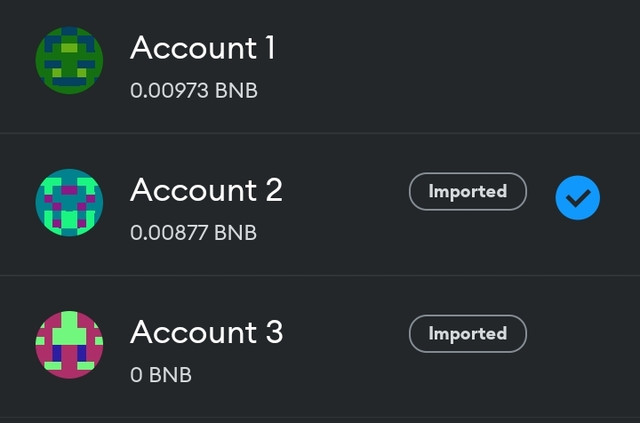The image size is (640, 423).
Task: Click the 0.00877 BNB balance text
Action: (193, 233)
